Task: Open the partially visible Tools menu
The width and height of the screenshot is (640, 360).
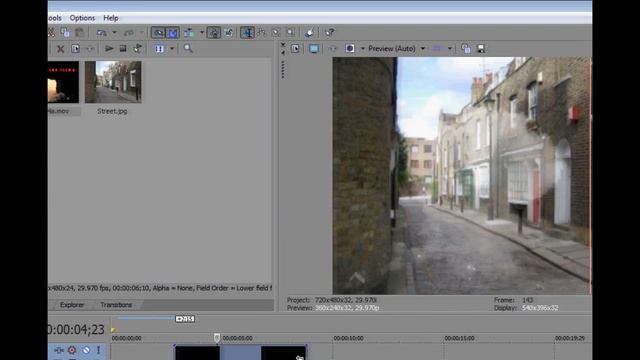Action: 55,18
